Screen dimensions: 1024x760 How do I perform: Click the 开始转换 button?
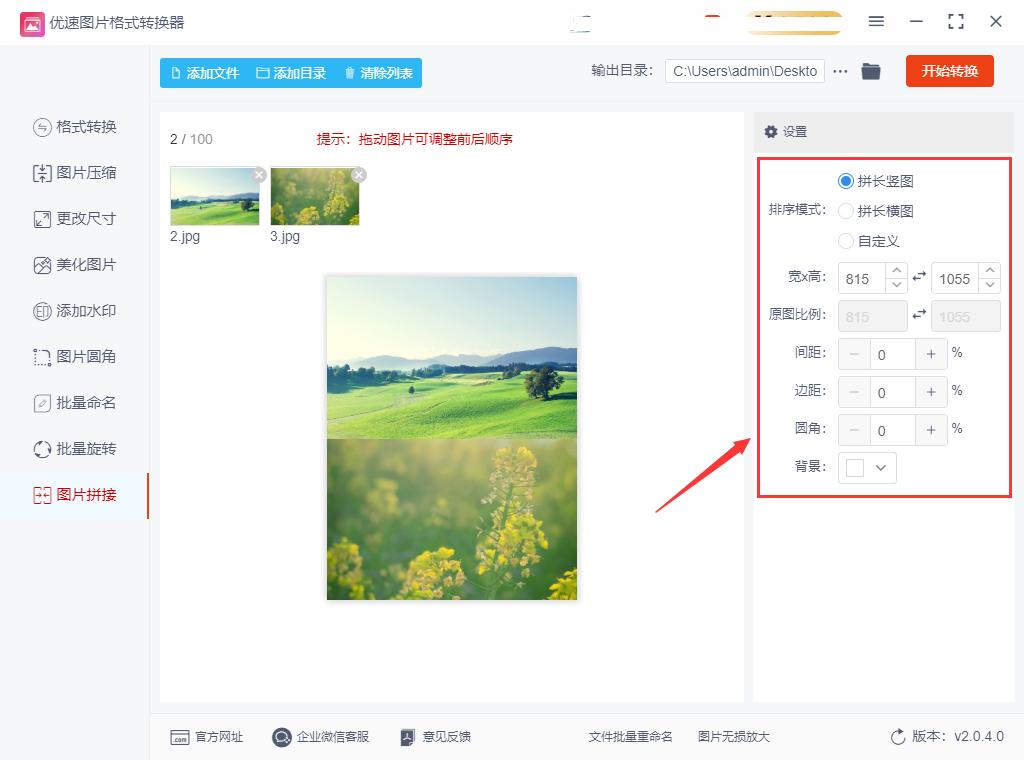(949, 71)
